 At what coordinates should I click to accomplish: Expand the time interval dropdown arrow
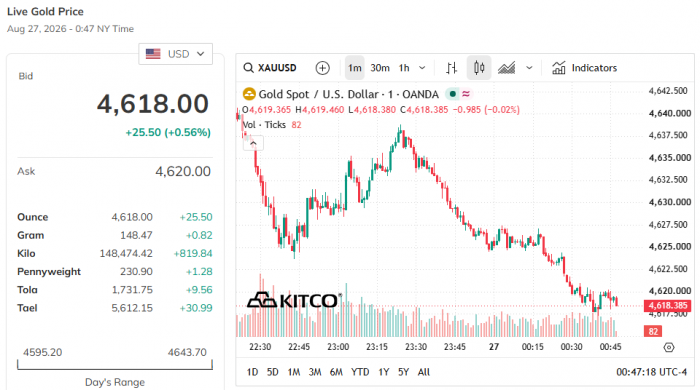point(422,68)
